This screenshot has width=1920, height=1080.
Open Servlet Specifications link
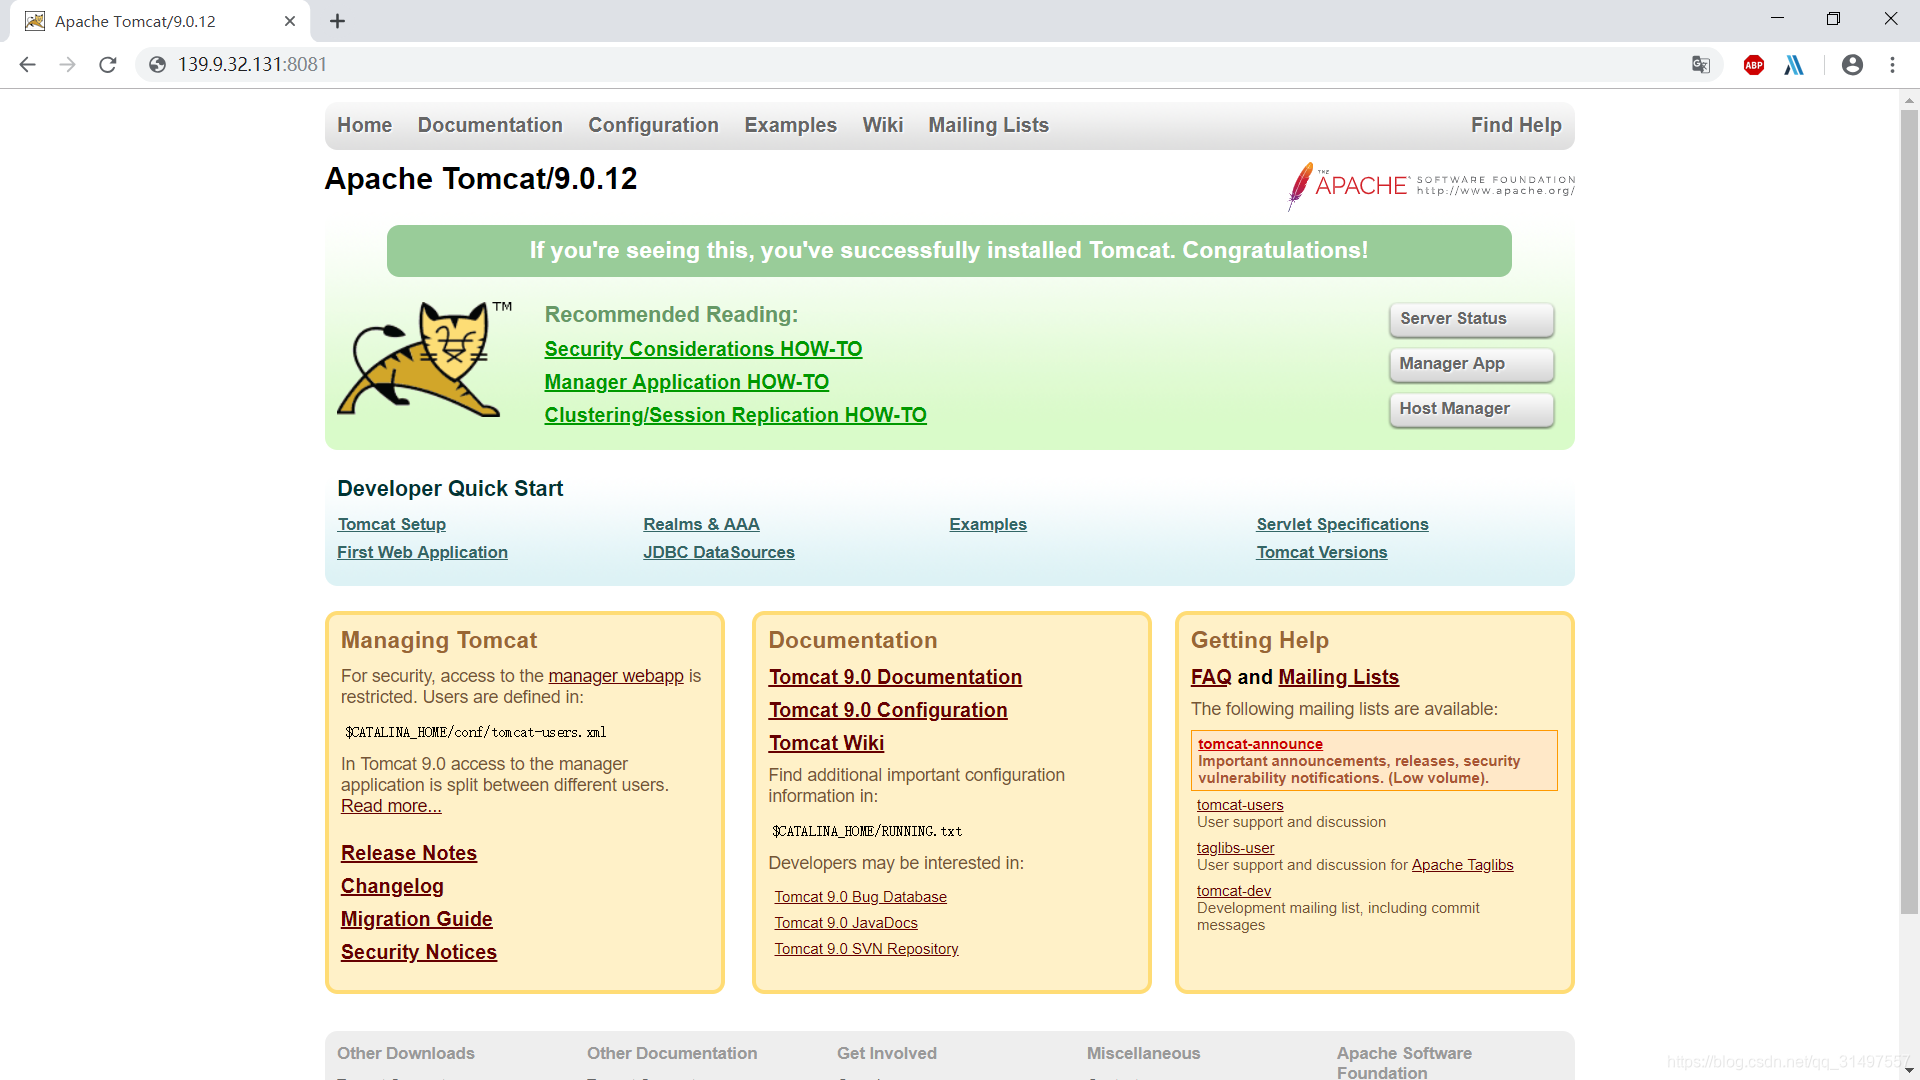pos(1342,524)
